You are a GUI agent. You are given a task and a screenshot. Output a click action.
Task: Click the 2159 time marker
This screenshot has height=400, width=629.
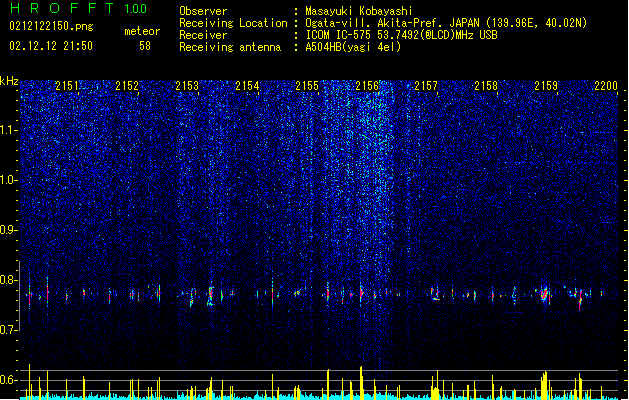click(x=546, y=85)
